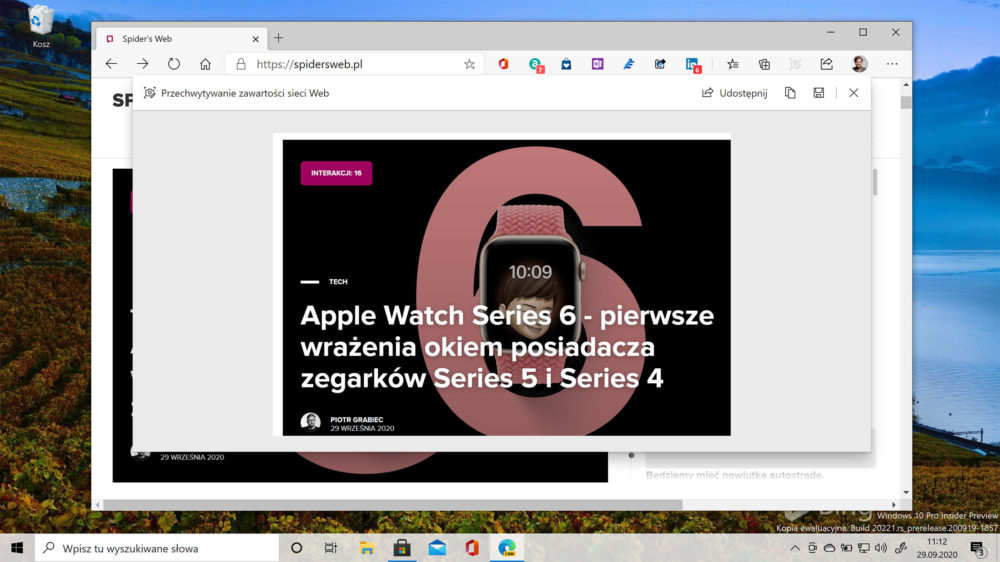Open Office app from the taskbar

click(x=472, y=548)
